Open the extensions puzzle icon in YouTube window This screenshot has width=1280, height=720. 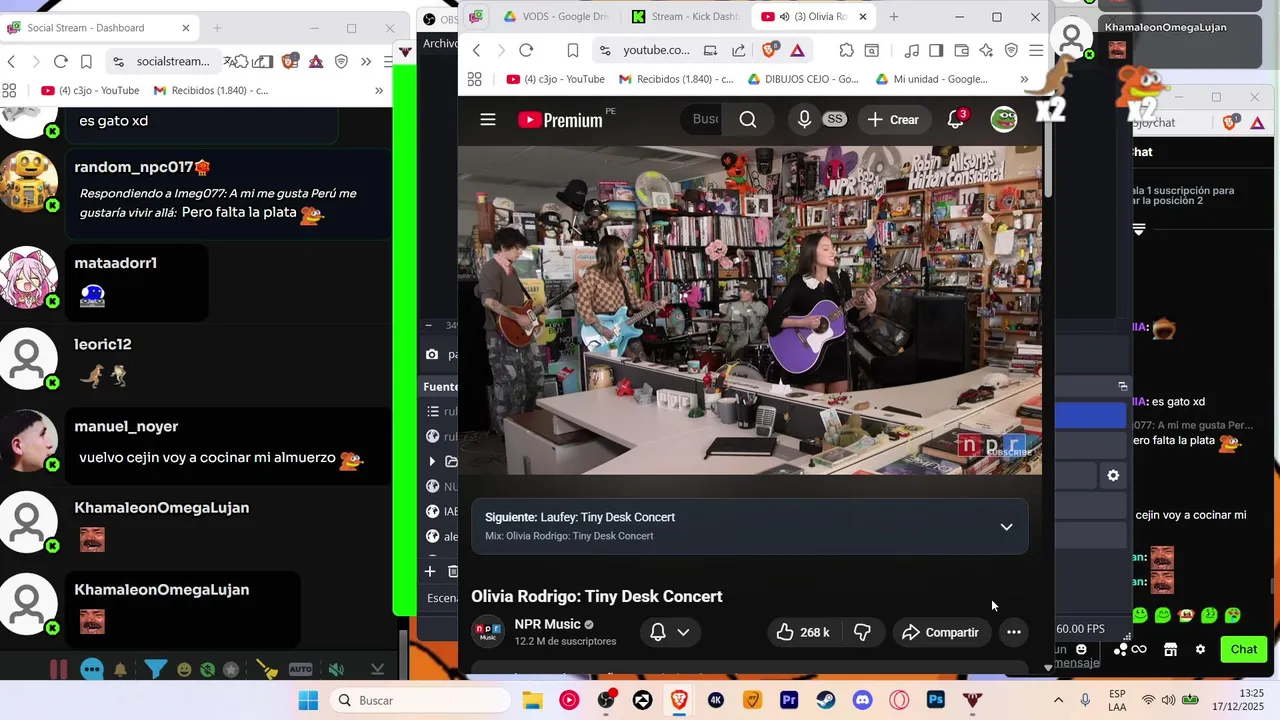(846, 50)
